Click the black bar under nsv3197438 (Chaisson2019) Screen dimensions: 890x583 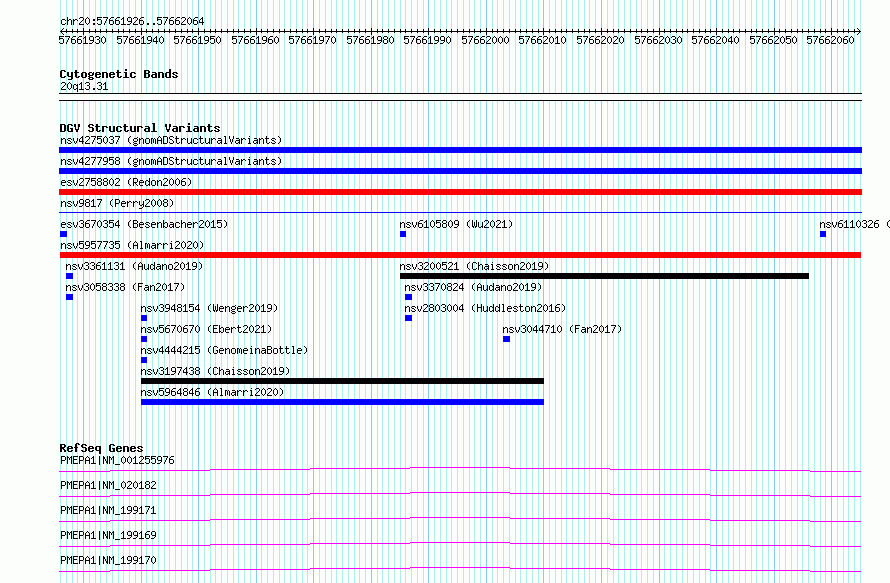[x=342, y=381]
